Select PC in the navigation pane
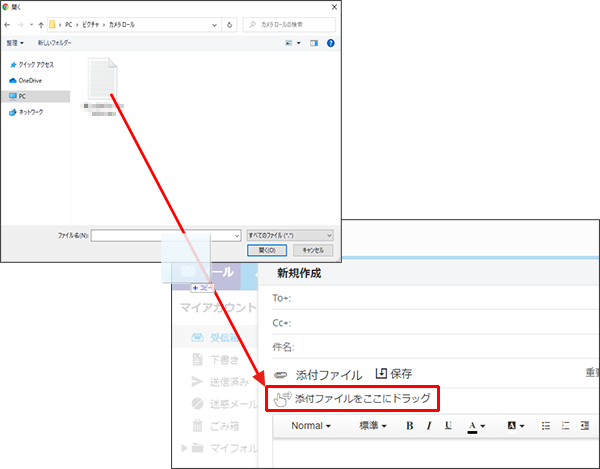This screenshot has width=600, height=469. coord(22,96)
